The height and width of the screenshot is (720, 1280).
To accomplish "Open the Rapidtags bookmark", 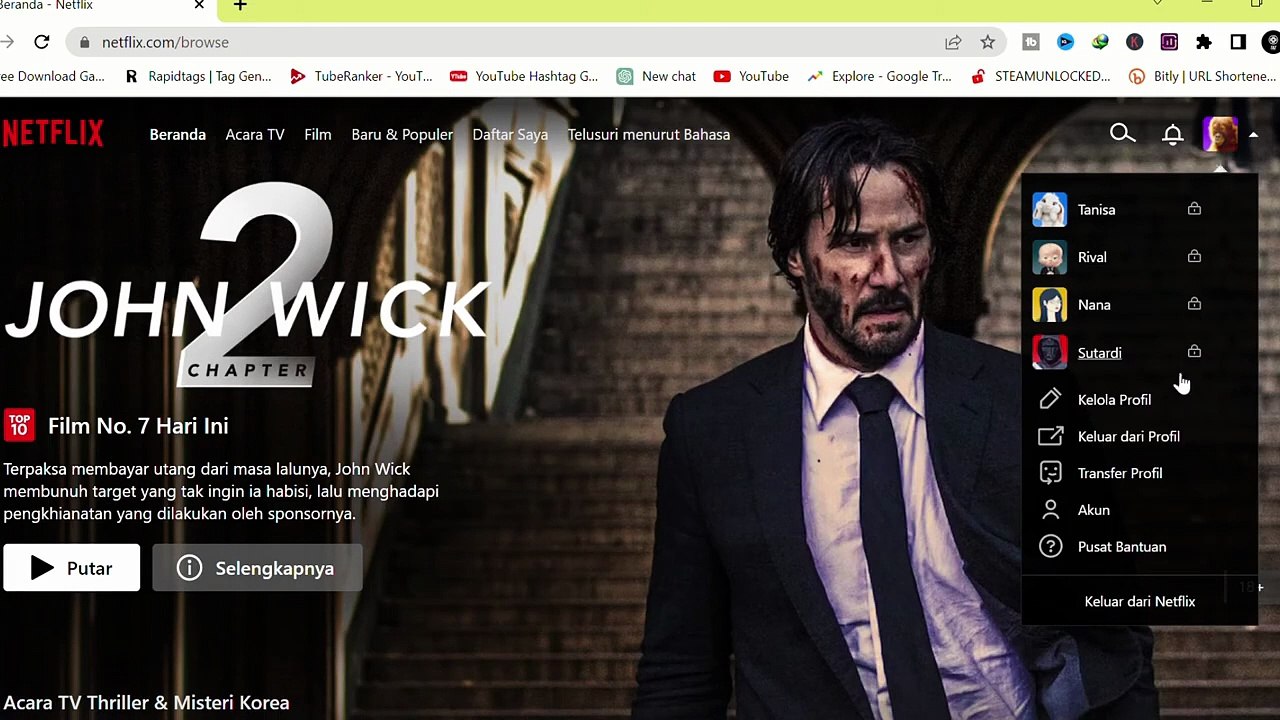I will pyautogui.click(x=198, y=76).
